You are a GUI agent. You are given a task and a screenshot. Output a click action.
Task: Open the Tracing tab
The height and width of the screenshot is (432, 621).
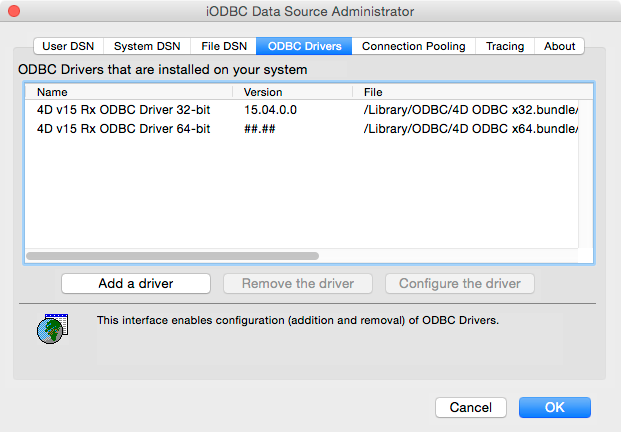pyautogui.click(x=504, y=46)
